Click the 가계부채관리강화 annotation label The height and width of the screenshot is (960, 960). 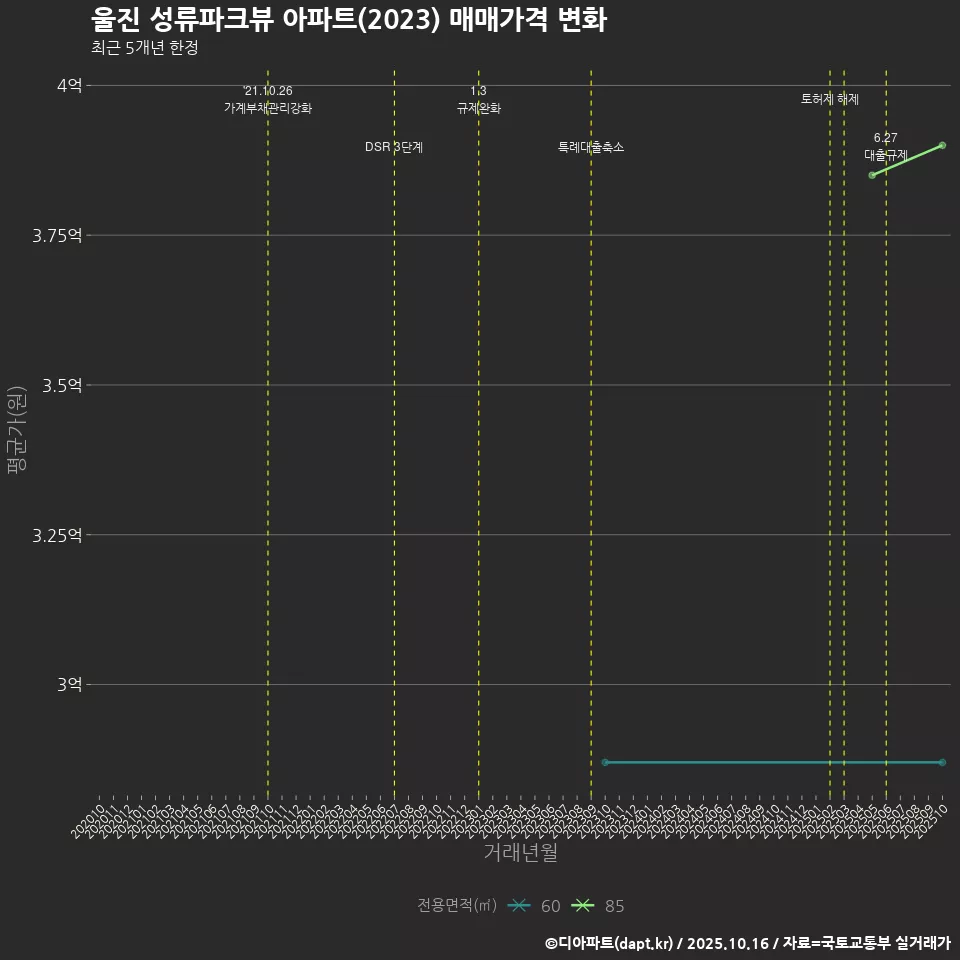pyautogui.click(x=268, y=105)
